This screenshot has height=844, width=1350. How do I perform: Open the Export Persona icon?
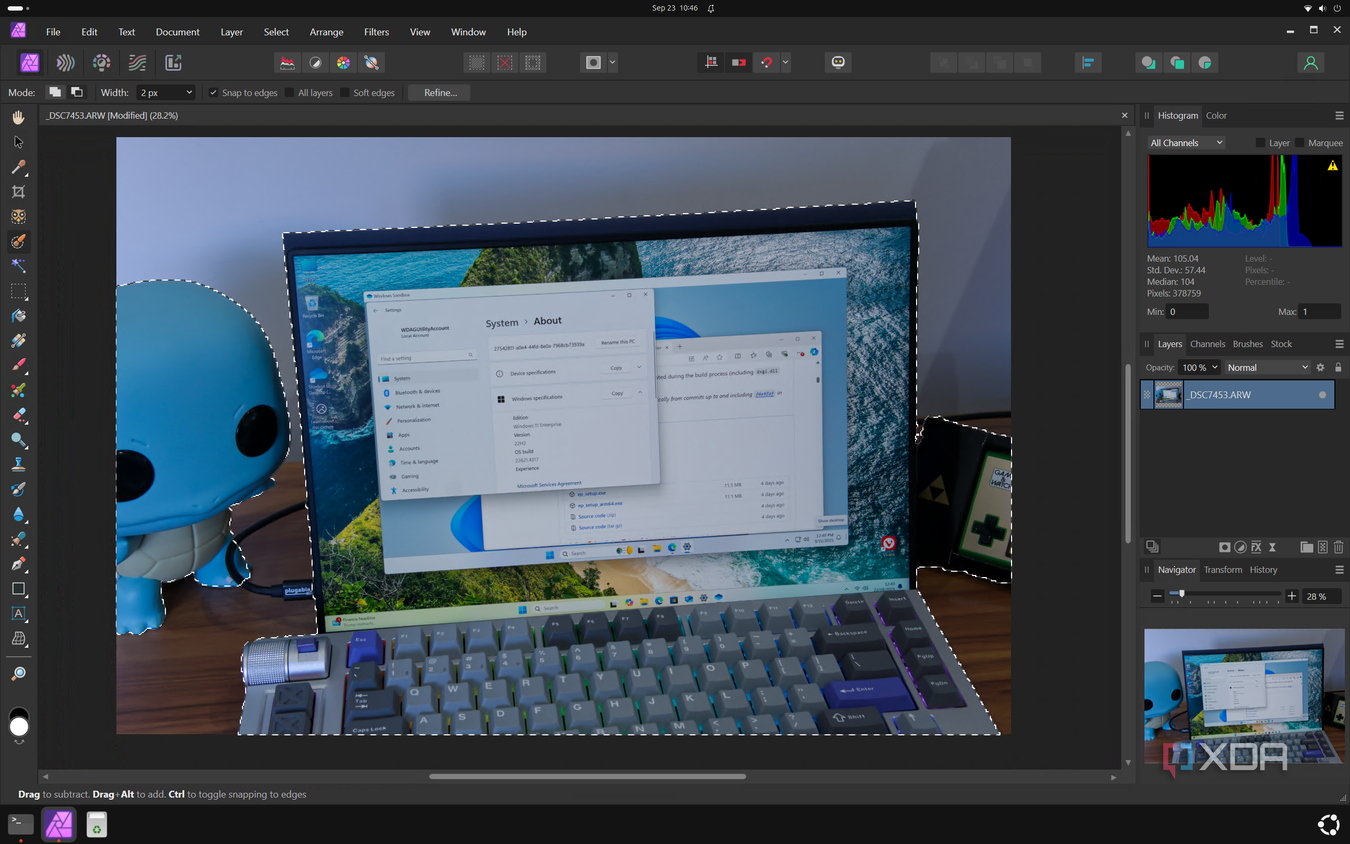(x=173, y=63)
